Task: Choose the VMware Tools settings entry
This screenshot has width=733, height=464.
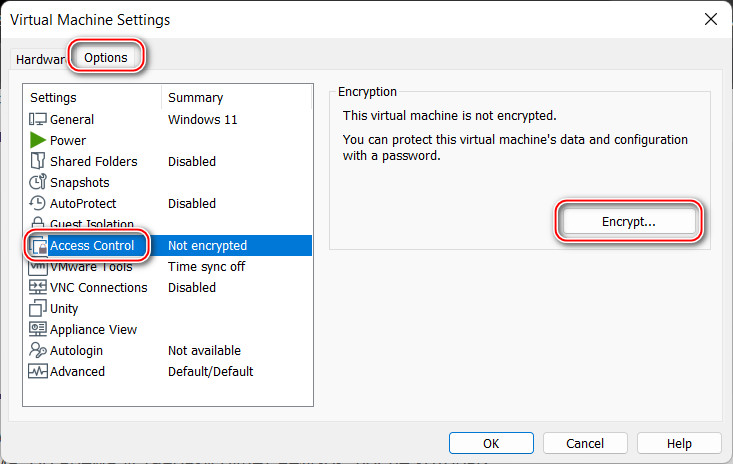Action: [x=167, y=266]
